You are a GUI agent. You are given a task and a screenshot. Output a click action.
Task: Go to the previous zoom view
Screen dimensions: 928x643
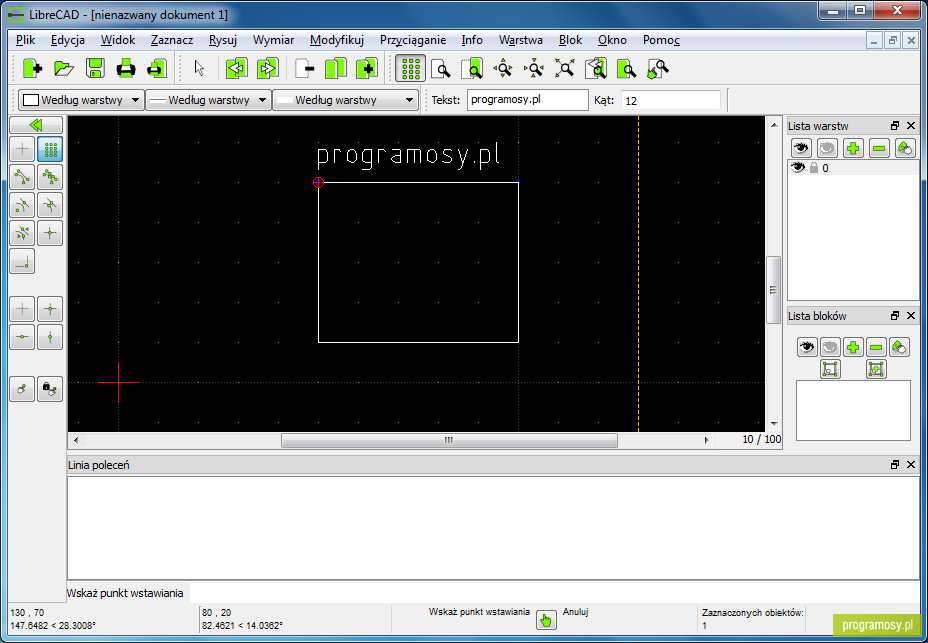[596, 69]
